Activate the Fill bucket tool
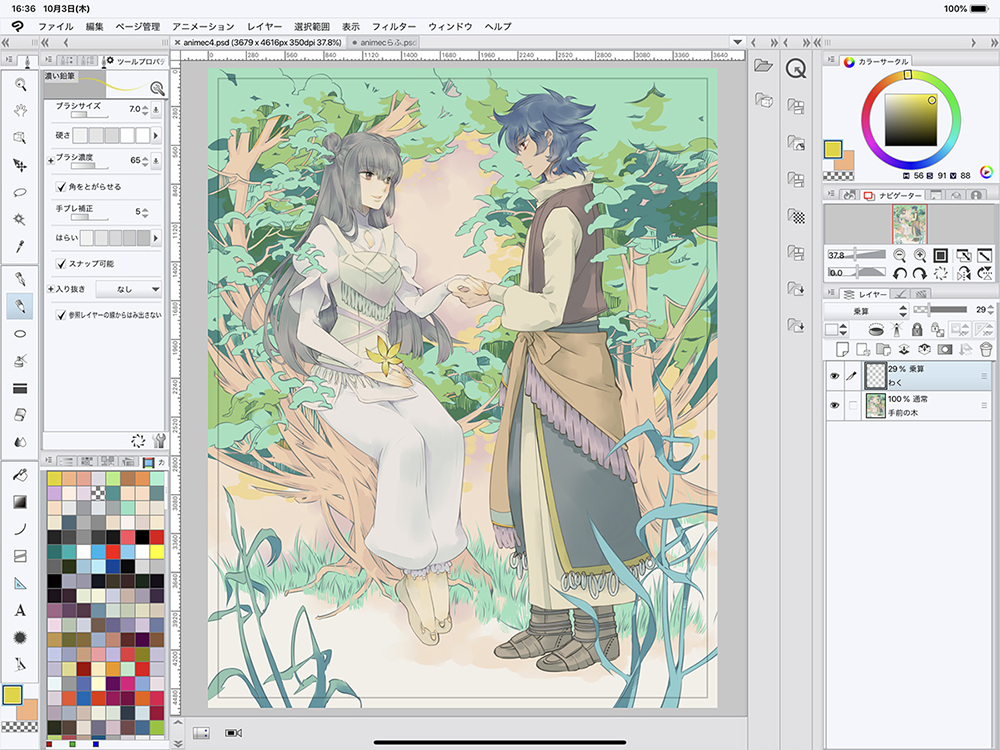Image resolution: width=1000 pixels, height=750 pixels. (x=19, y=475)
